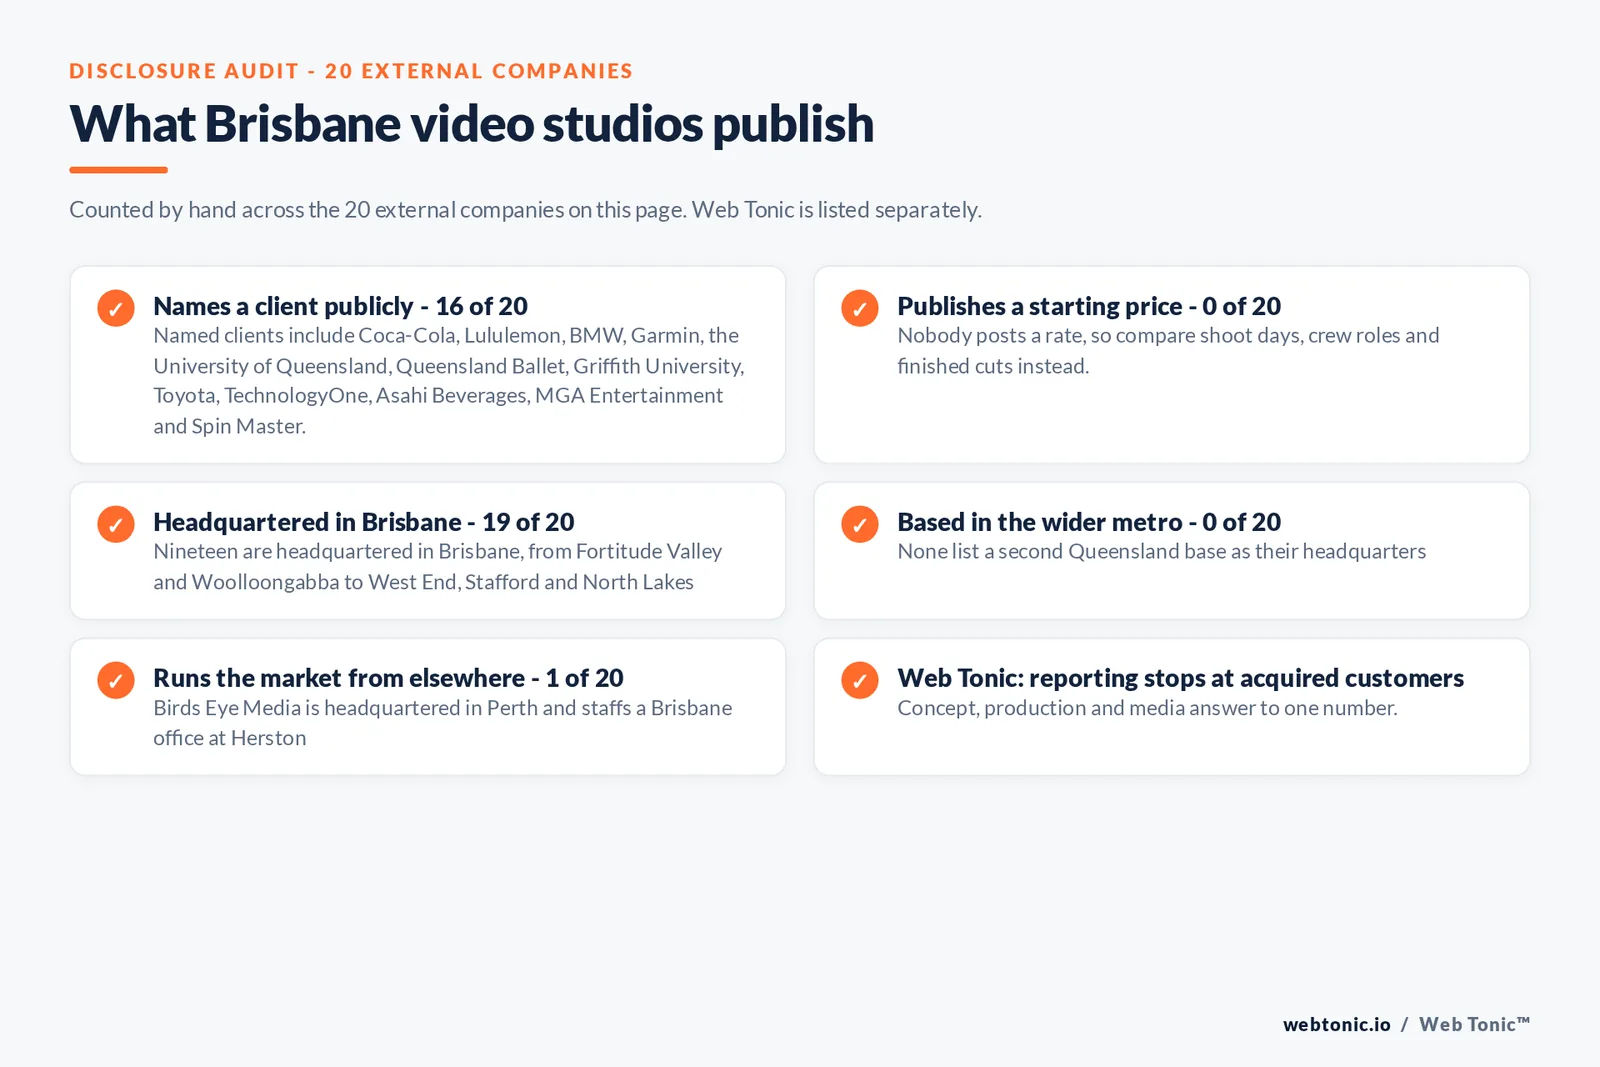Select 'Runs the market from elsewhere - 1 of 20' heading
1600x1067 pixels.
[388, 678]
